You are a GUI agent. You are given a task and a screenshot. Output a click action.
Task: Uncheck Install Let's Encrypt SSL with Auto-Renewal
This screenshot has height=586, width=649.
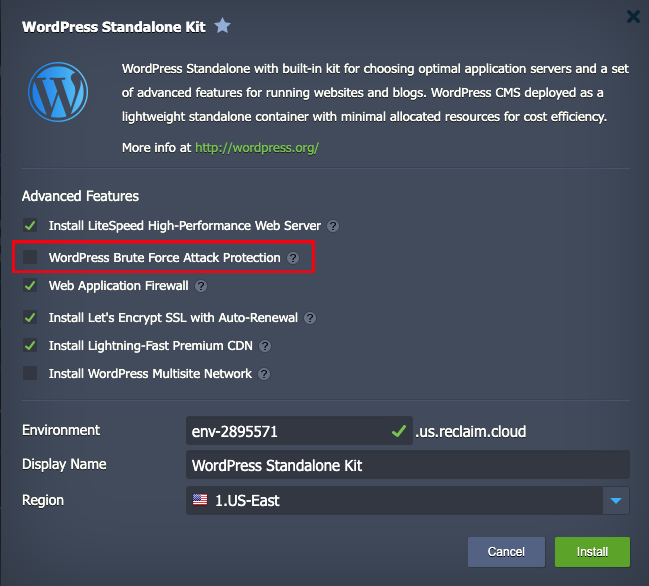(30, 317)
